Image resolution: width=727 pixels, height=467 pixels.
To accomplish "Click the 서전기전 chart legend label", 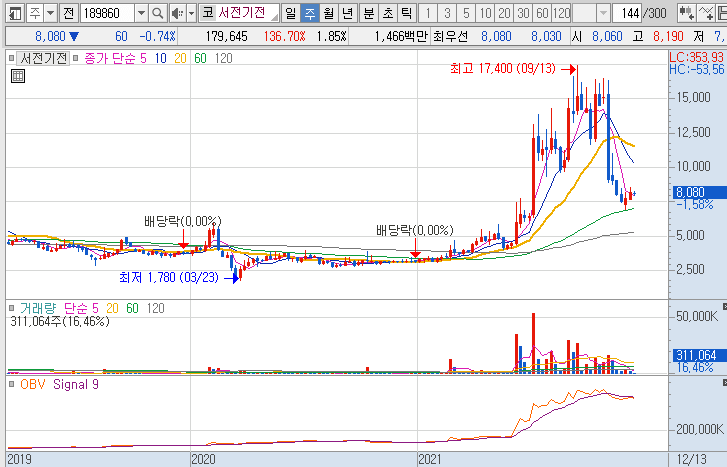I will [x=44, y=58].
